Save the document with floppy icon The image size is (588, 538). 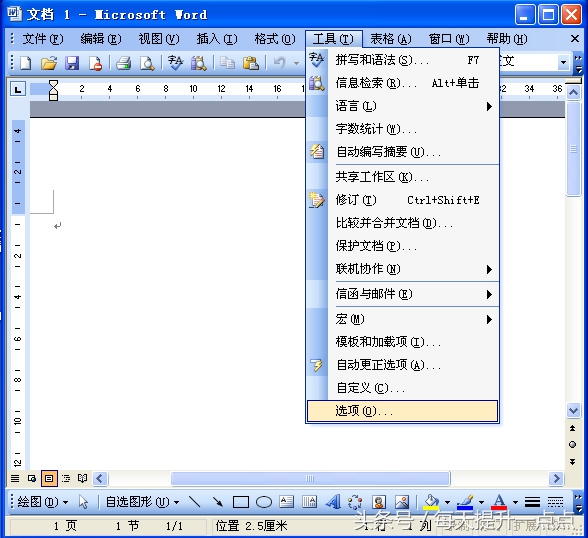coord(72,63)
